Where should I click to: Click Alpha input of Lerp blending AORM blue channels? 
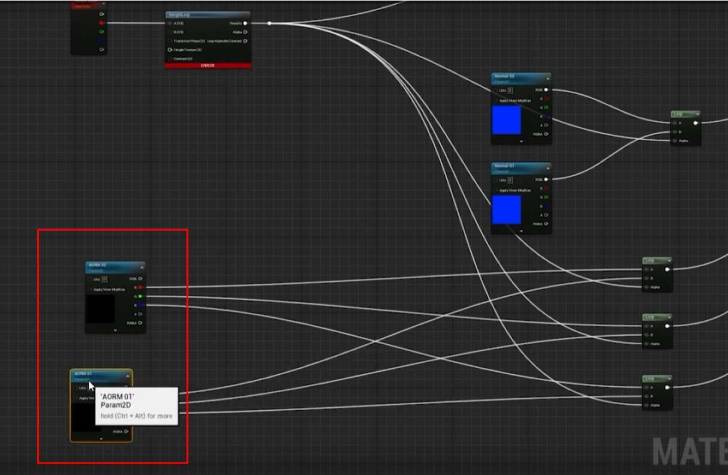(x=646, y=405)
